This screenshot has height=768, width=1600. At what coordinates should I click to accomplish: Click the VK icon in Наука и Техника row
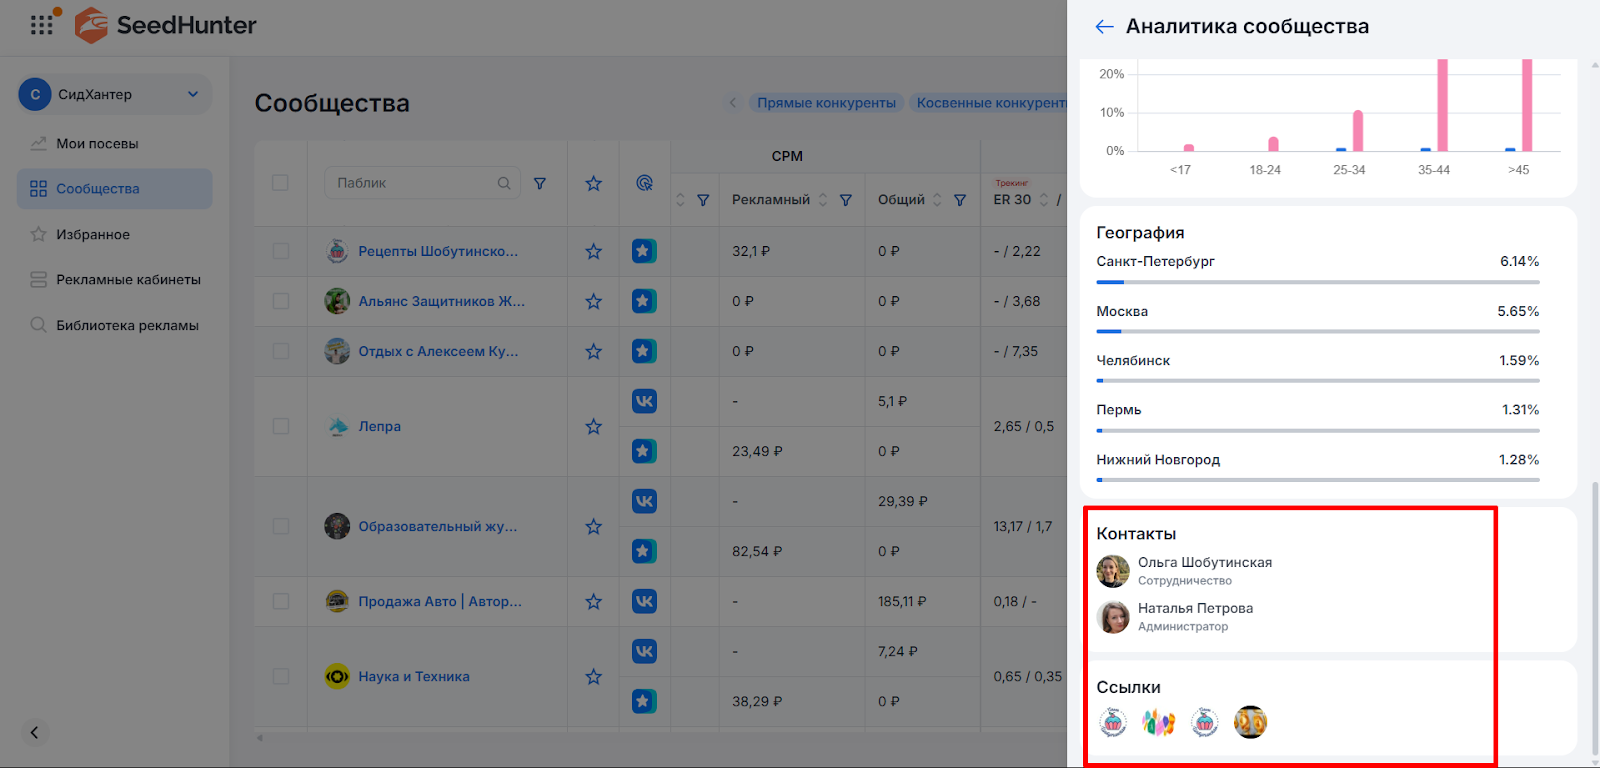(x=644, y=651)
